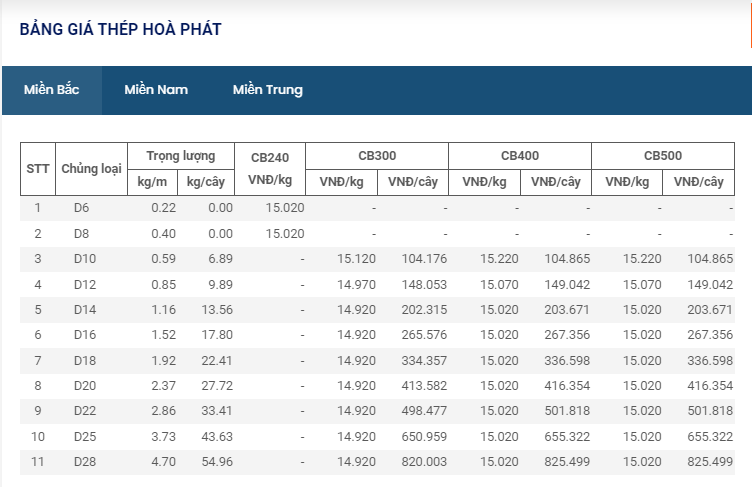Click the value 265.576 in D16 row
752x487 pixels.
[424, 334]
